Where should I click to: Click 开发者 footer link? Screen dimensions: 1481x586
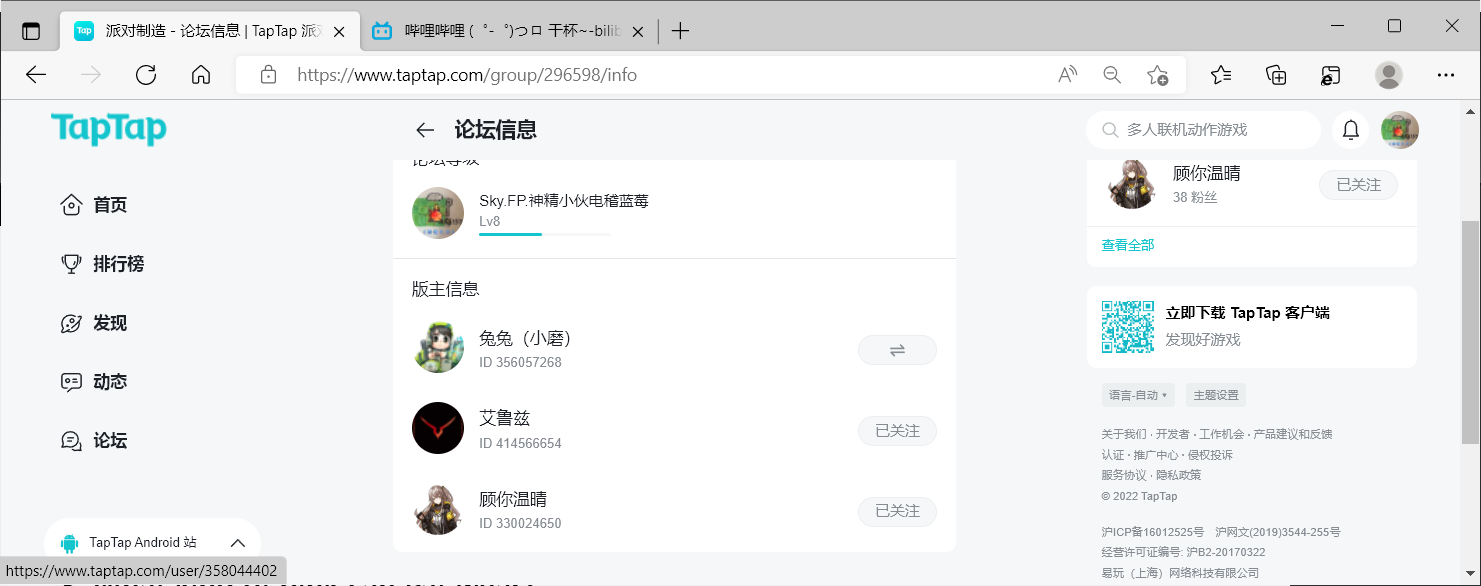(x=1173, y=434)
